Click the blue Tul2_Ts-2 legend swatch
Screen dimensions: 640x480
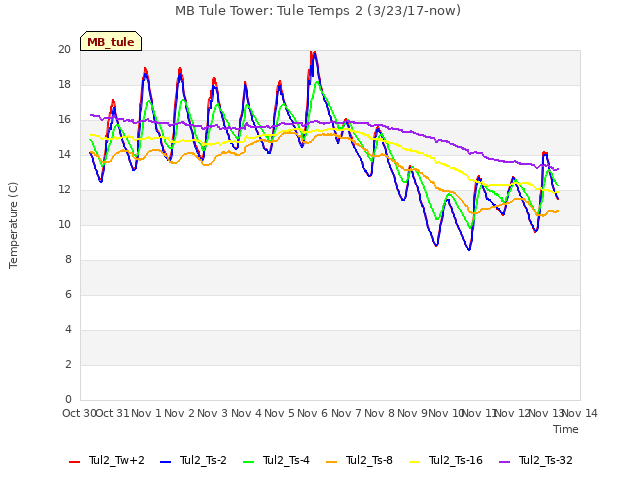[x=165, y=462]
